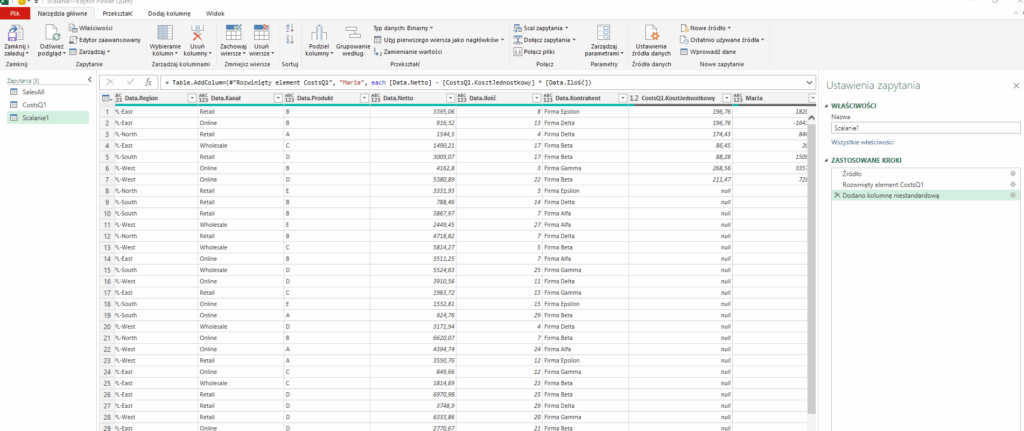Screen dimensions: 1024x431
Task: Open Typ danych: Binarny dropdown
Action: tap(404, 28)
